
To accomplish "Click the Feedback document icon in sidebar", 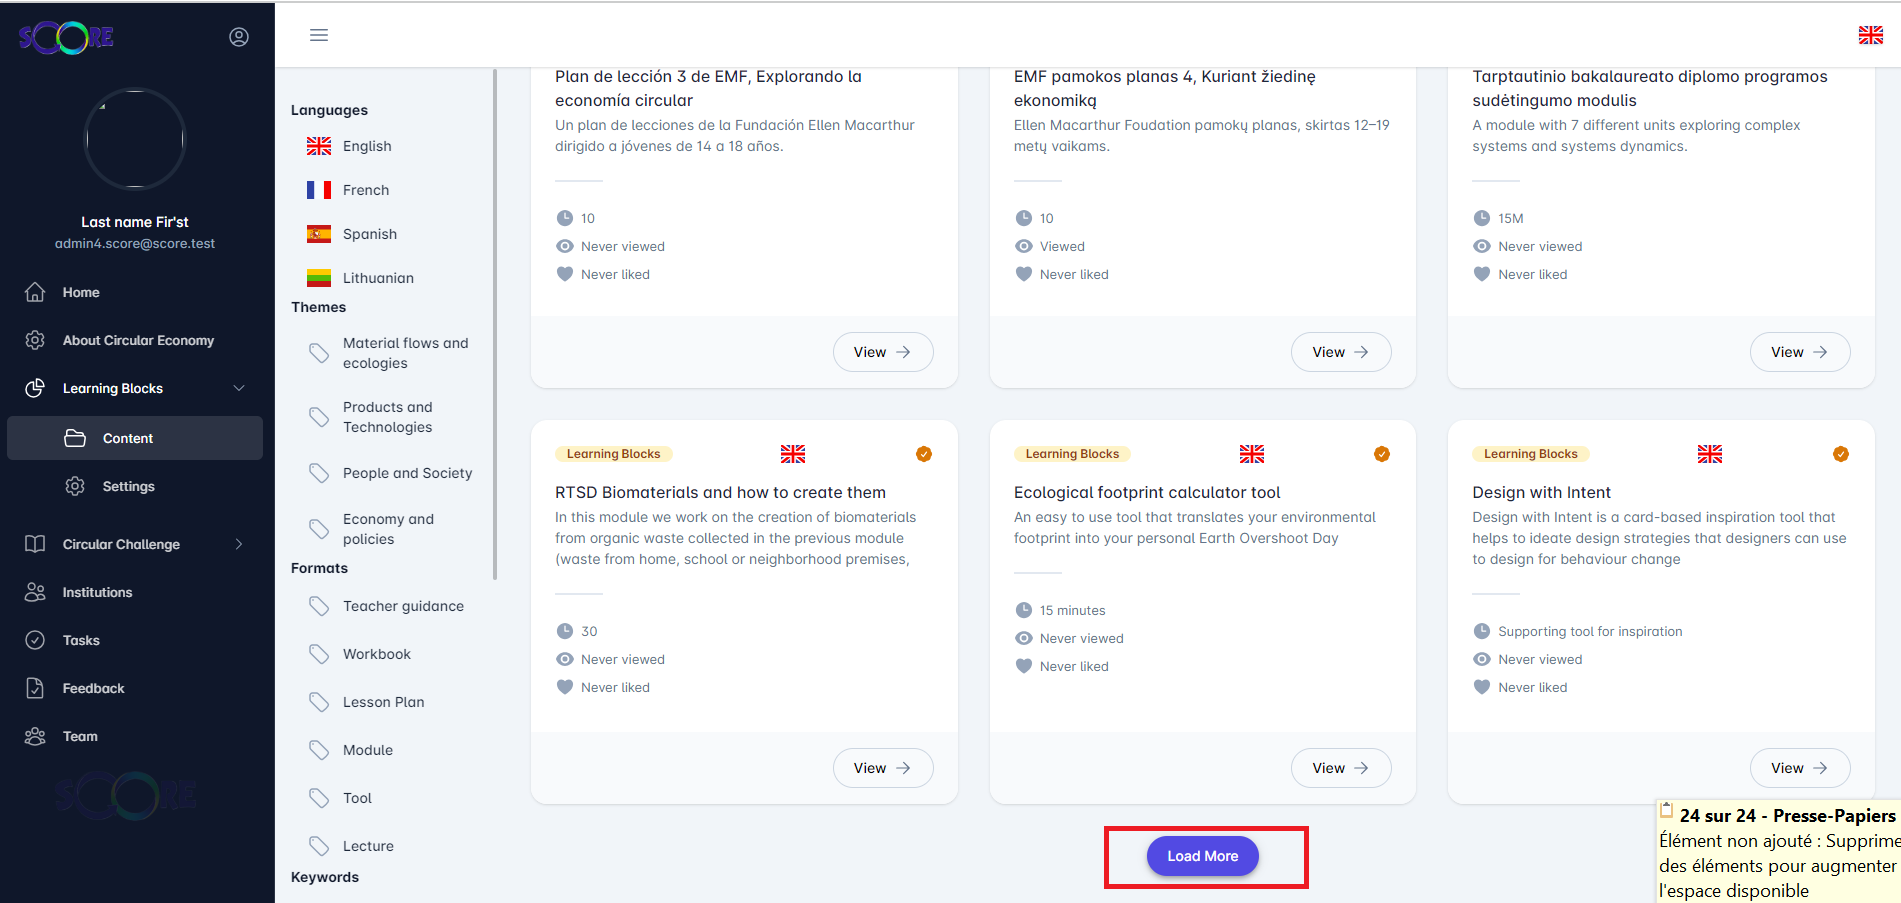I will 35,688.
